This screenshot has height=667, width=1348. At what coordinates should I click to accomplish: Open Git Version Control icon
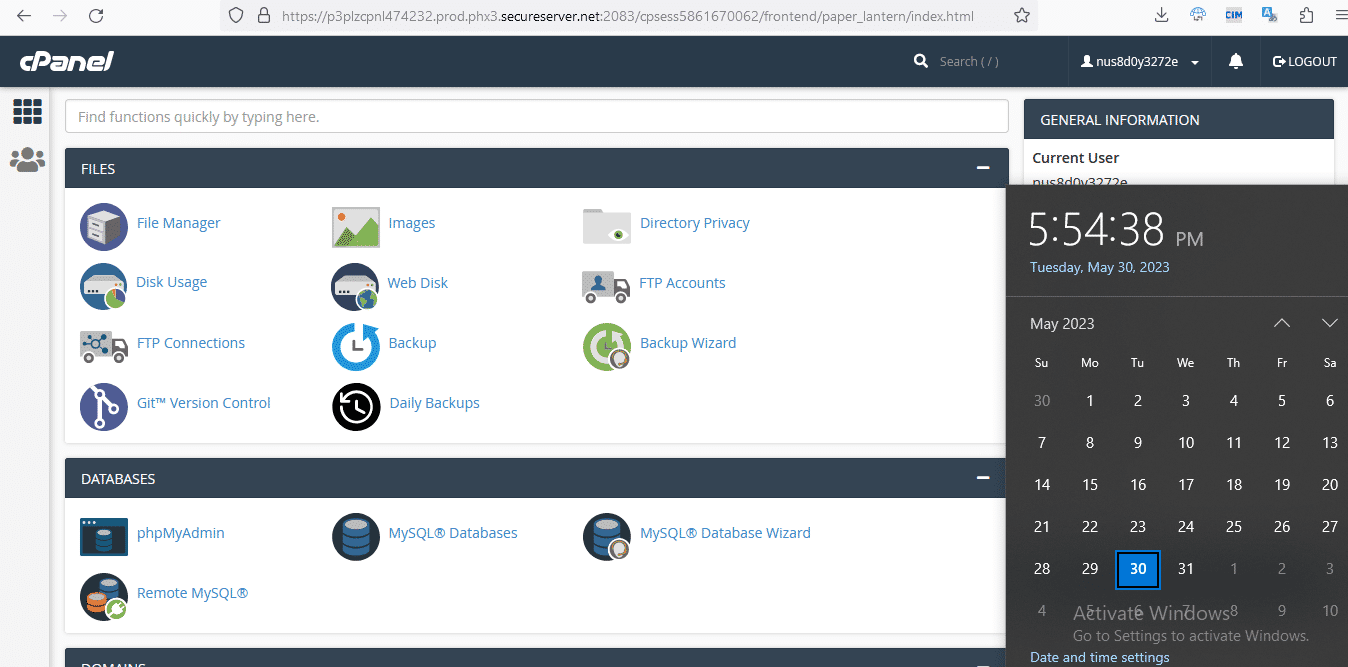(x=104, y=406)
